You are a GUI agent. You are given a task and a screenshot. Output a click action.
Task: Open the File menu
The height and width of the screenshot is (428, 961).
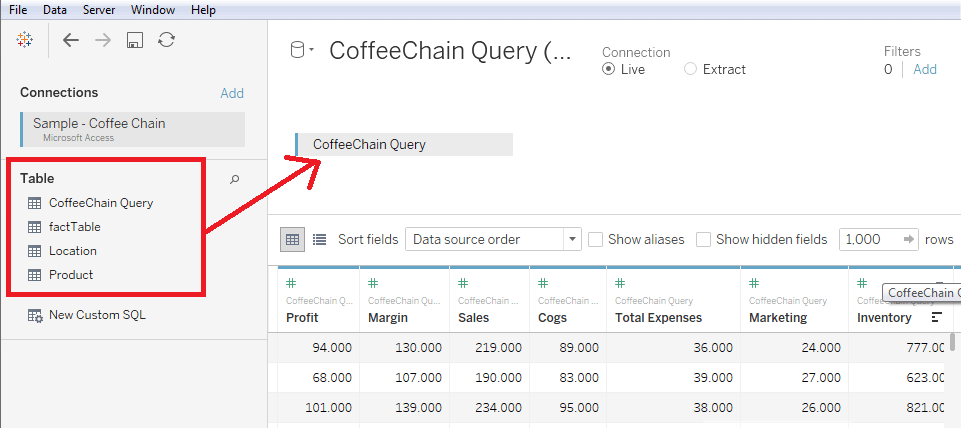pos(18,10)
